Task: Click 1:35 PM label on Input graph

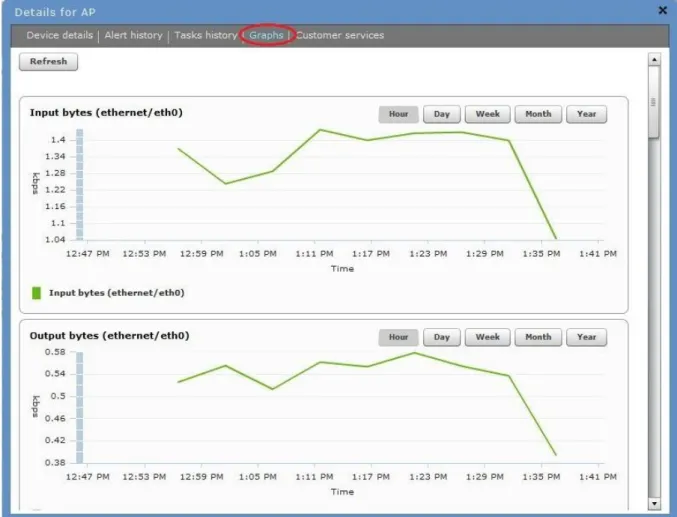Action: tap(541, 254)
